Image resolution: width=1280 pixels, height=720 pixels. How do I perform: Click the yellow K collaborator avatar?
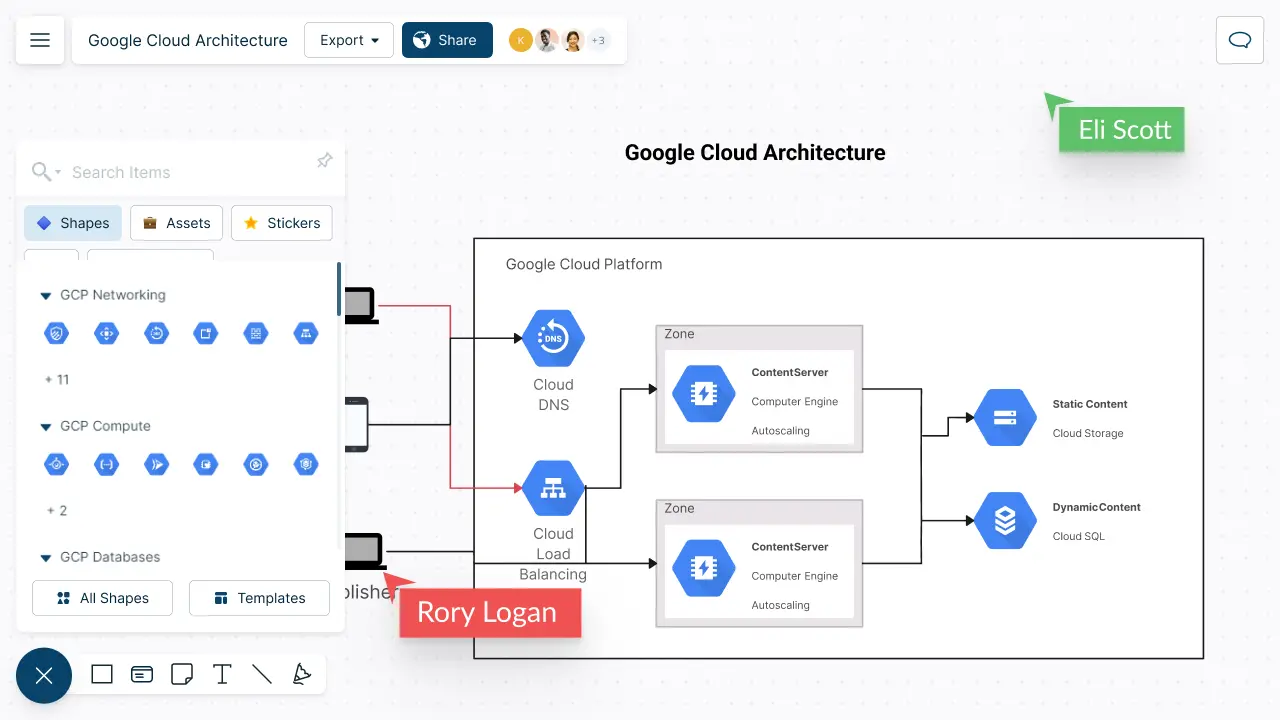pos(520,40)
